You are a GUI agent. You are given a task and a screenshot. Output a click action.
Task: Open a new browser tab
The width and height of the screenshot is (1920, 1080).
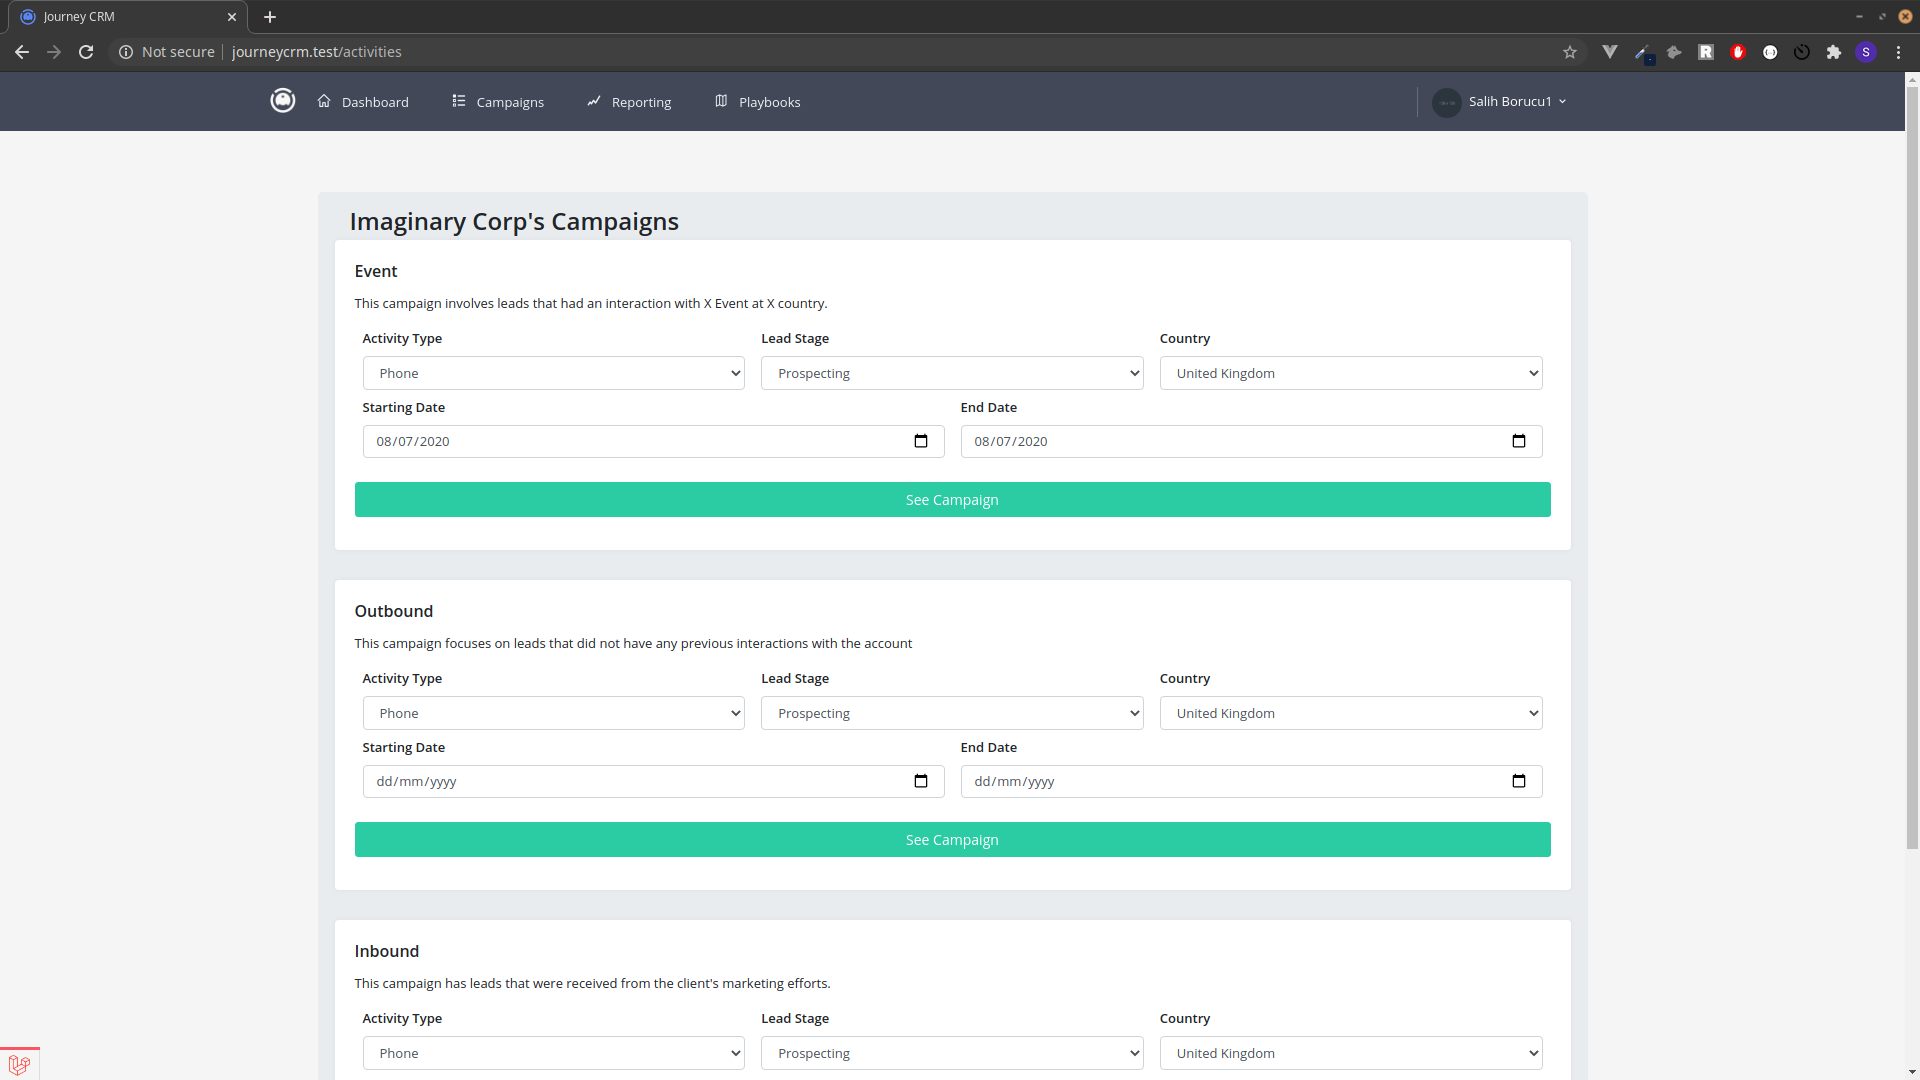click(x=270, y=17)
